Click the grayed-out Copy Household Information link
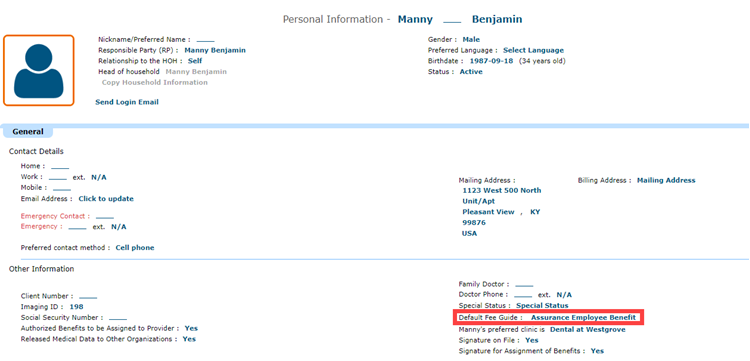This screenshot has width=750, height=361. point(154,82)
